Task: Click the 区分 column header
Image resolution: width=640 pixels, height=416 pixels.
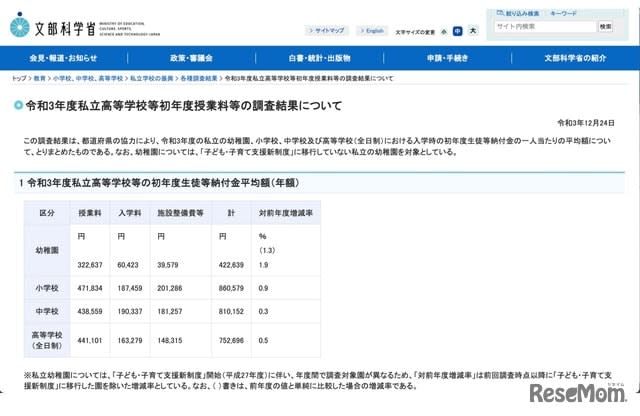Action: [47, 213]
